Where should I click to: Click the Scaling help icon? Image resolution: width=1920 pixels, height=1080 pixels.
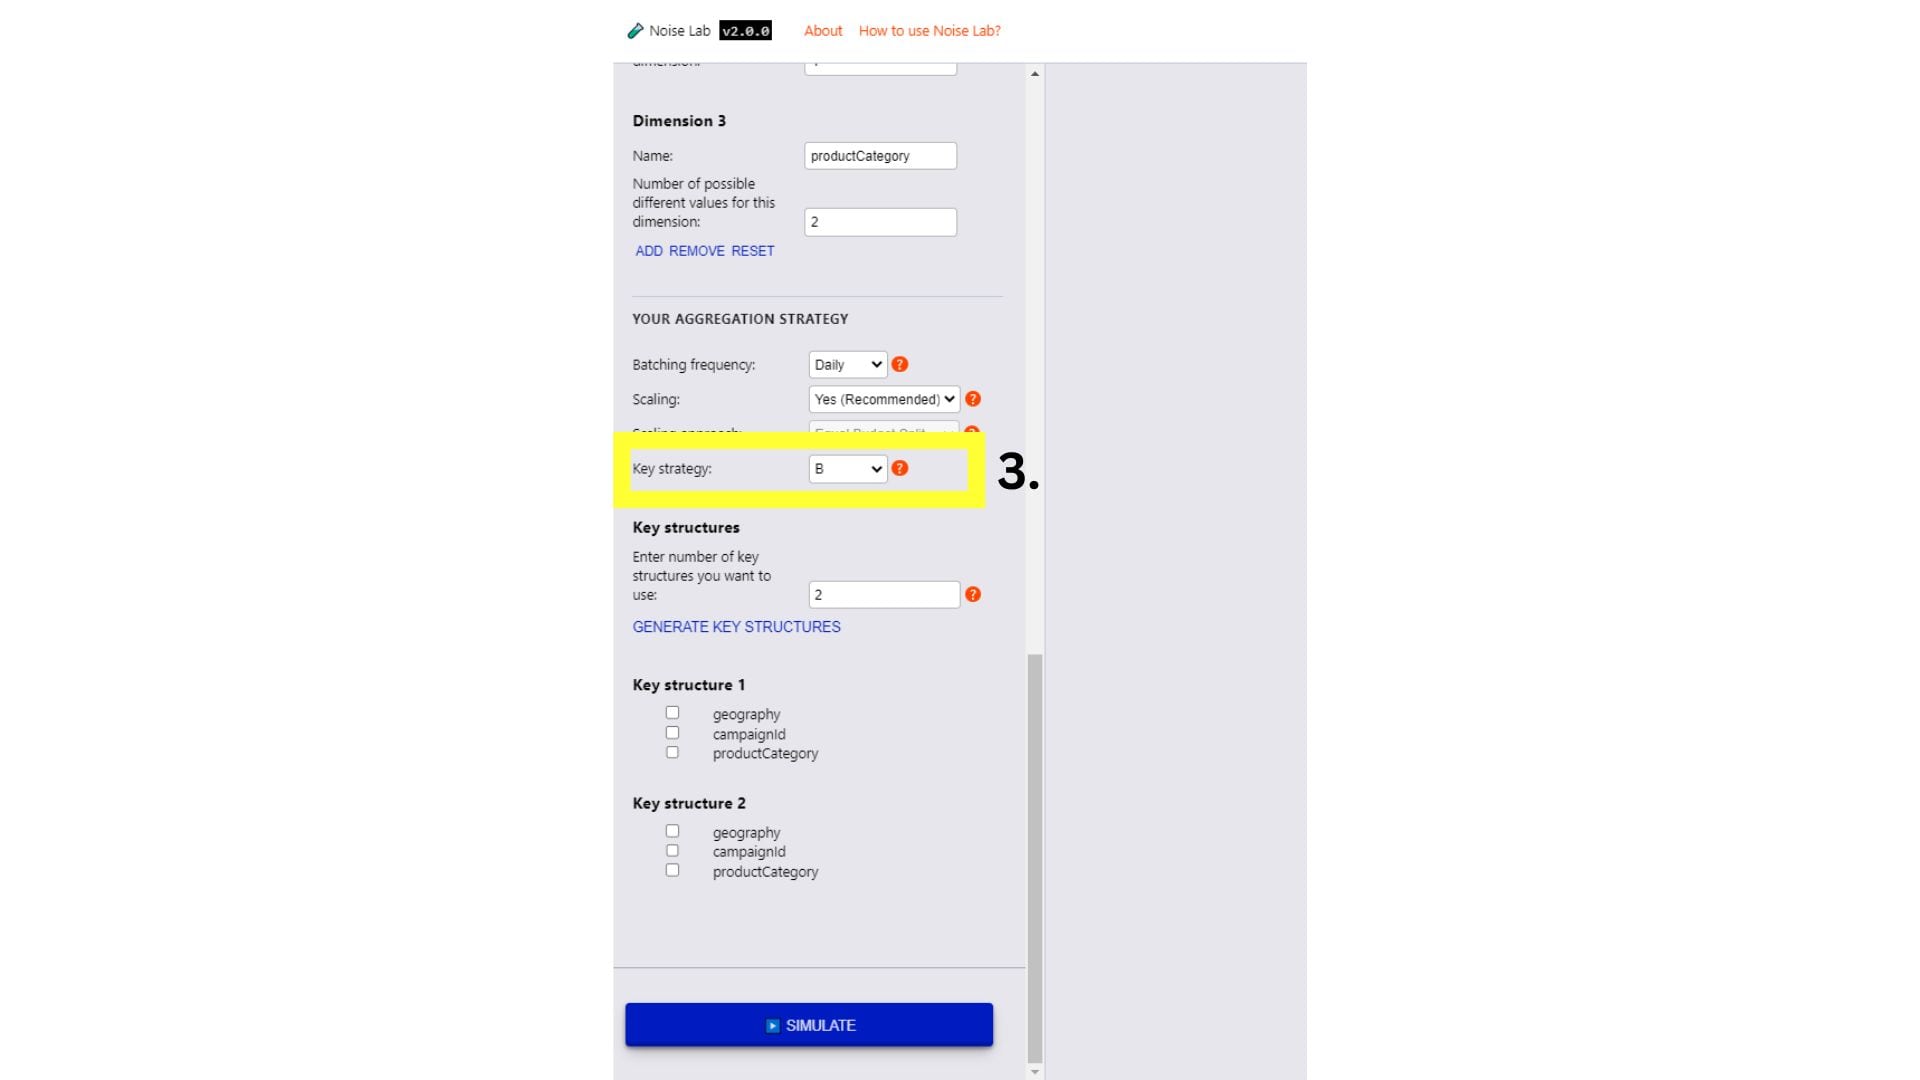973,398
